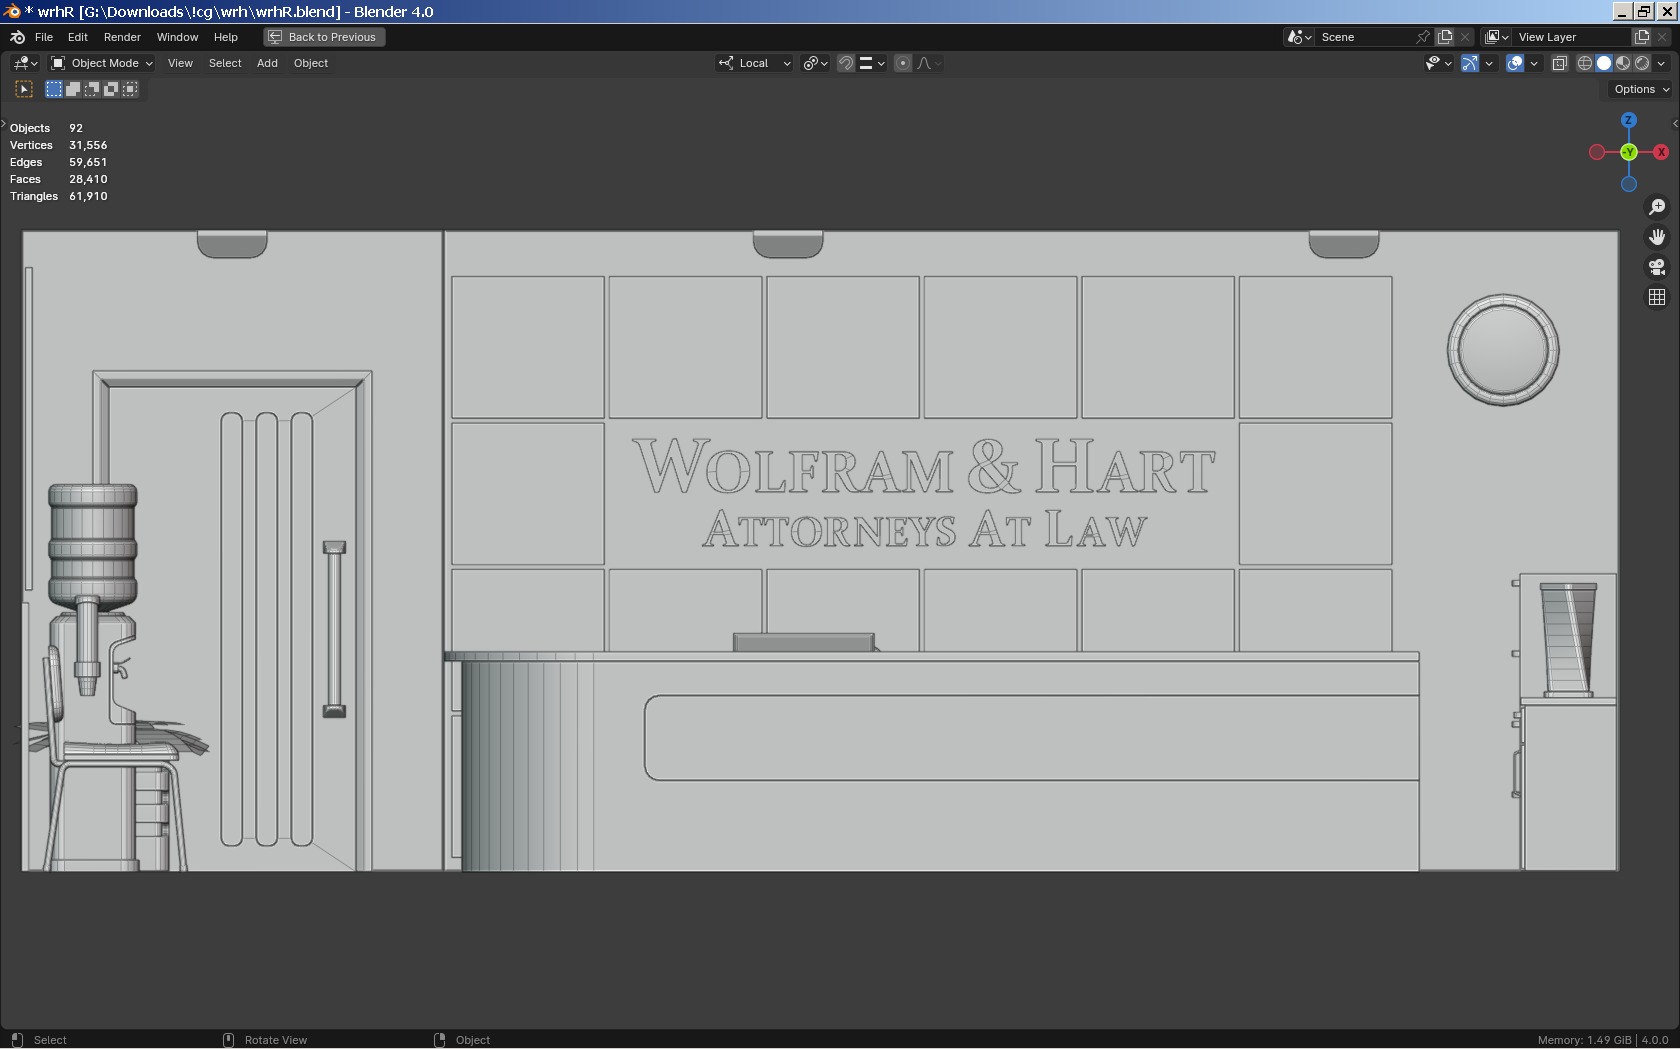Choose the Set new selection mode
The width and height of the screenshot is (1680, 1050).
click(x=54, y=89)
